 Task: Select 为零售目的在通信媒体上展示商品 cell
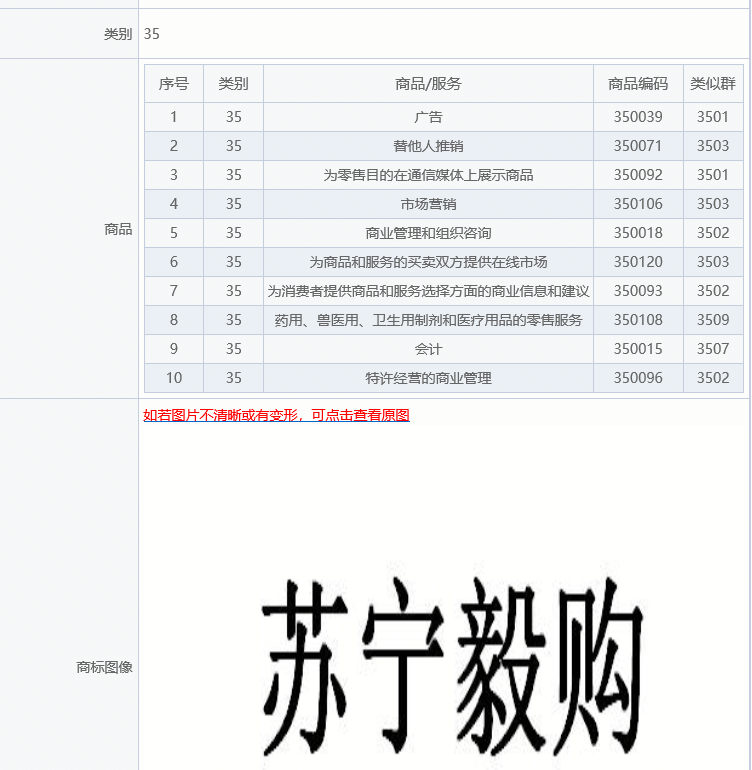tap(428, 175)
